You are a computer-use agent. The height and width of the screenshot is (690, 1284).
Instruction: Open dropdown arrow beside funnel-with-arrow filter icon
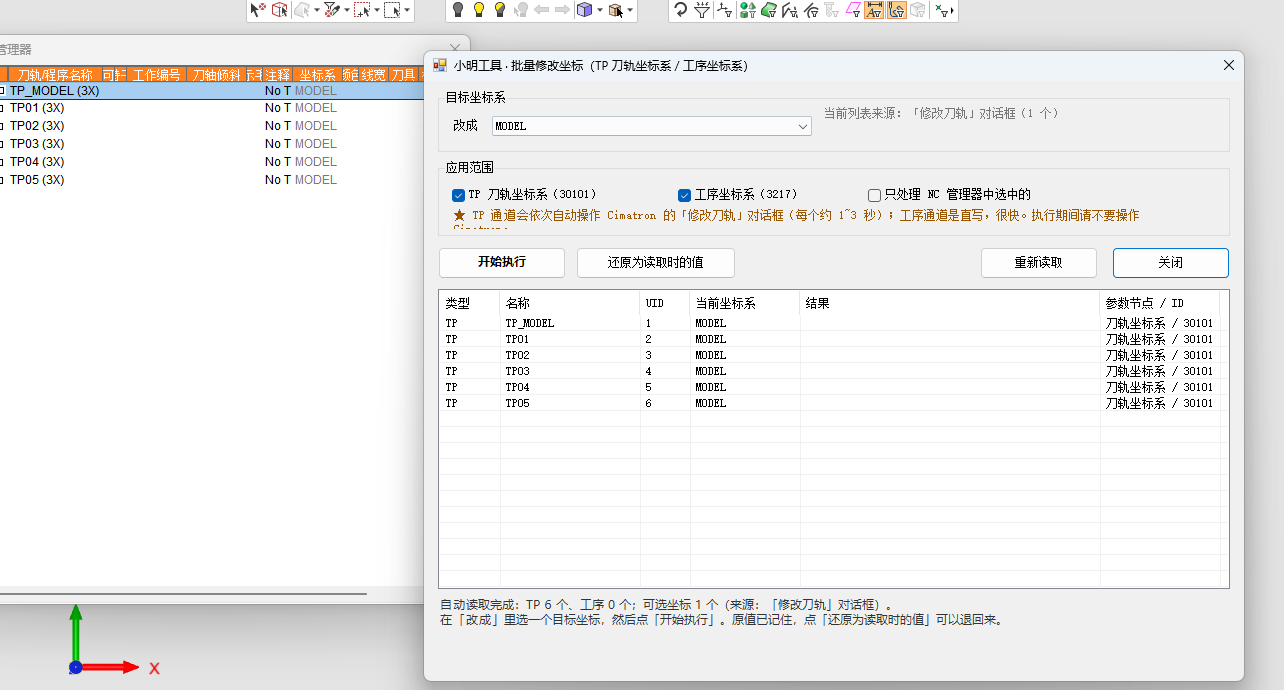[x=346, y=11]
